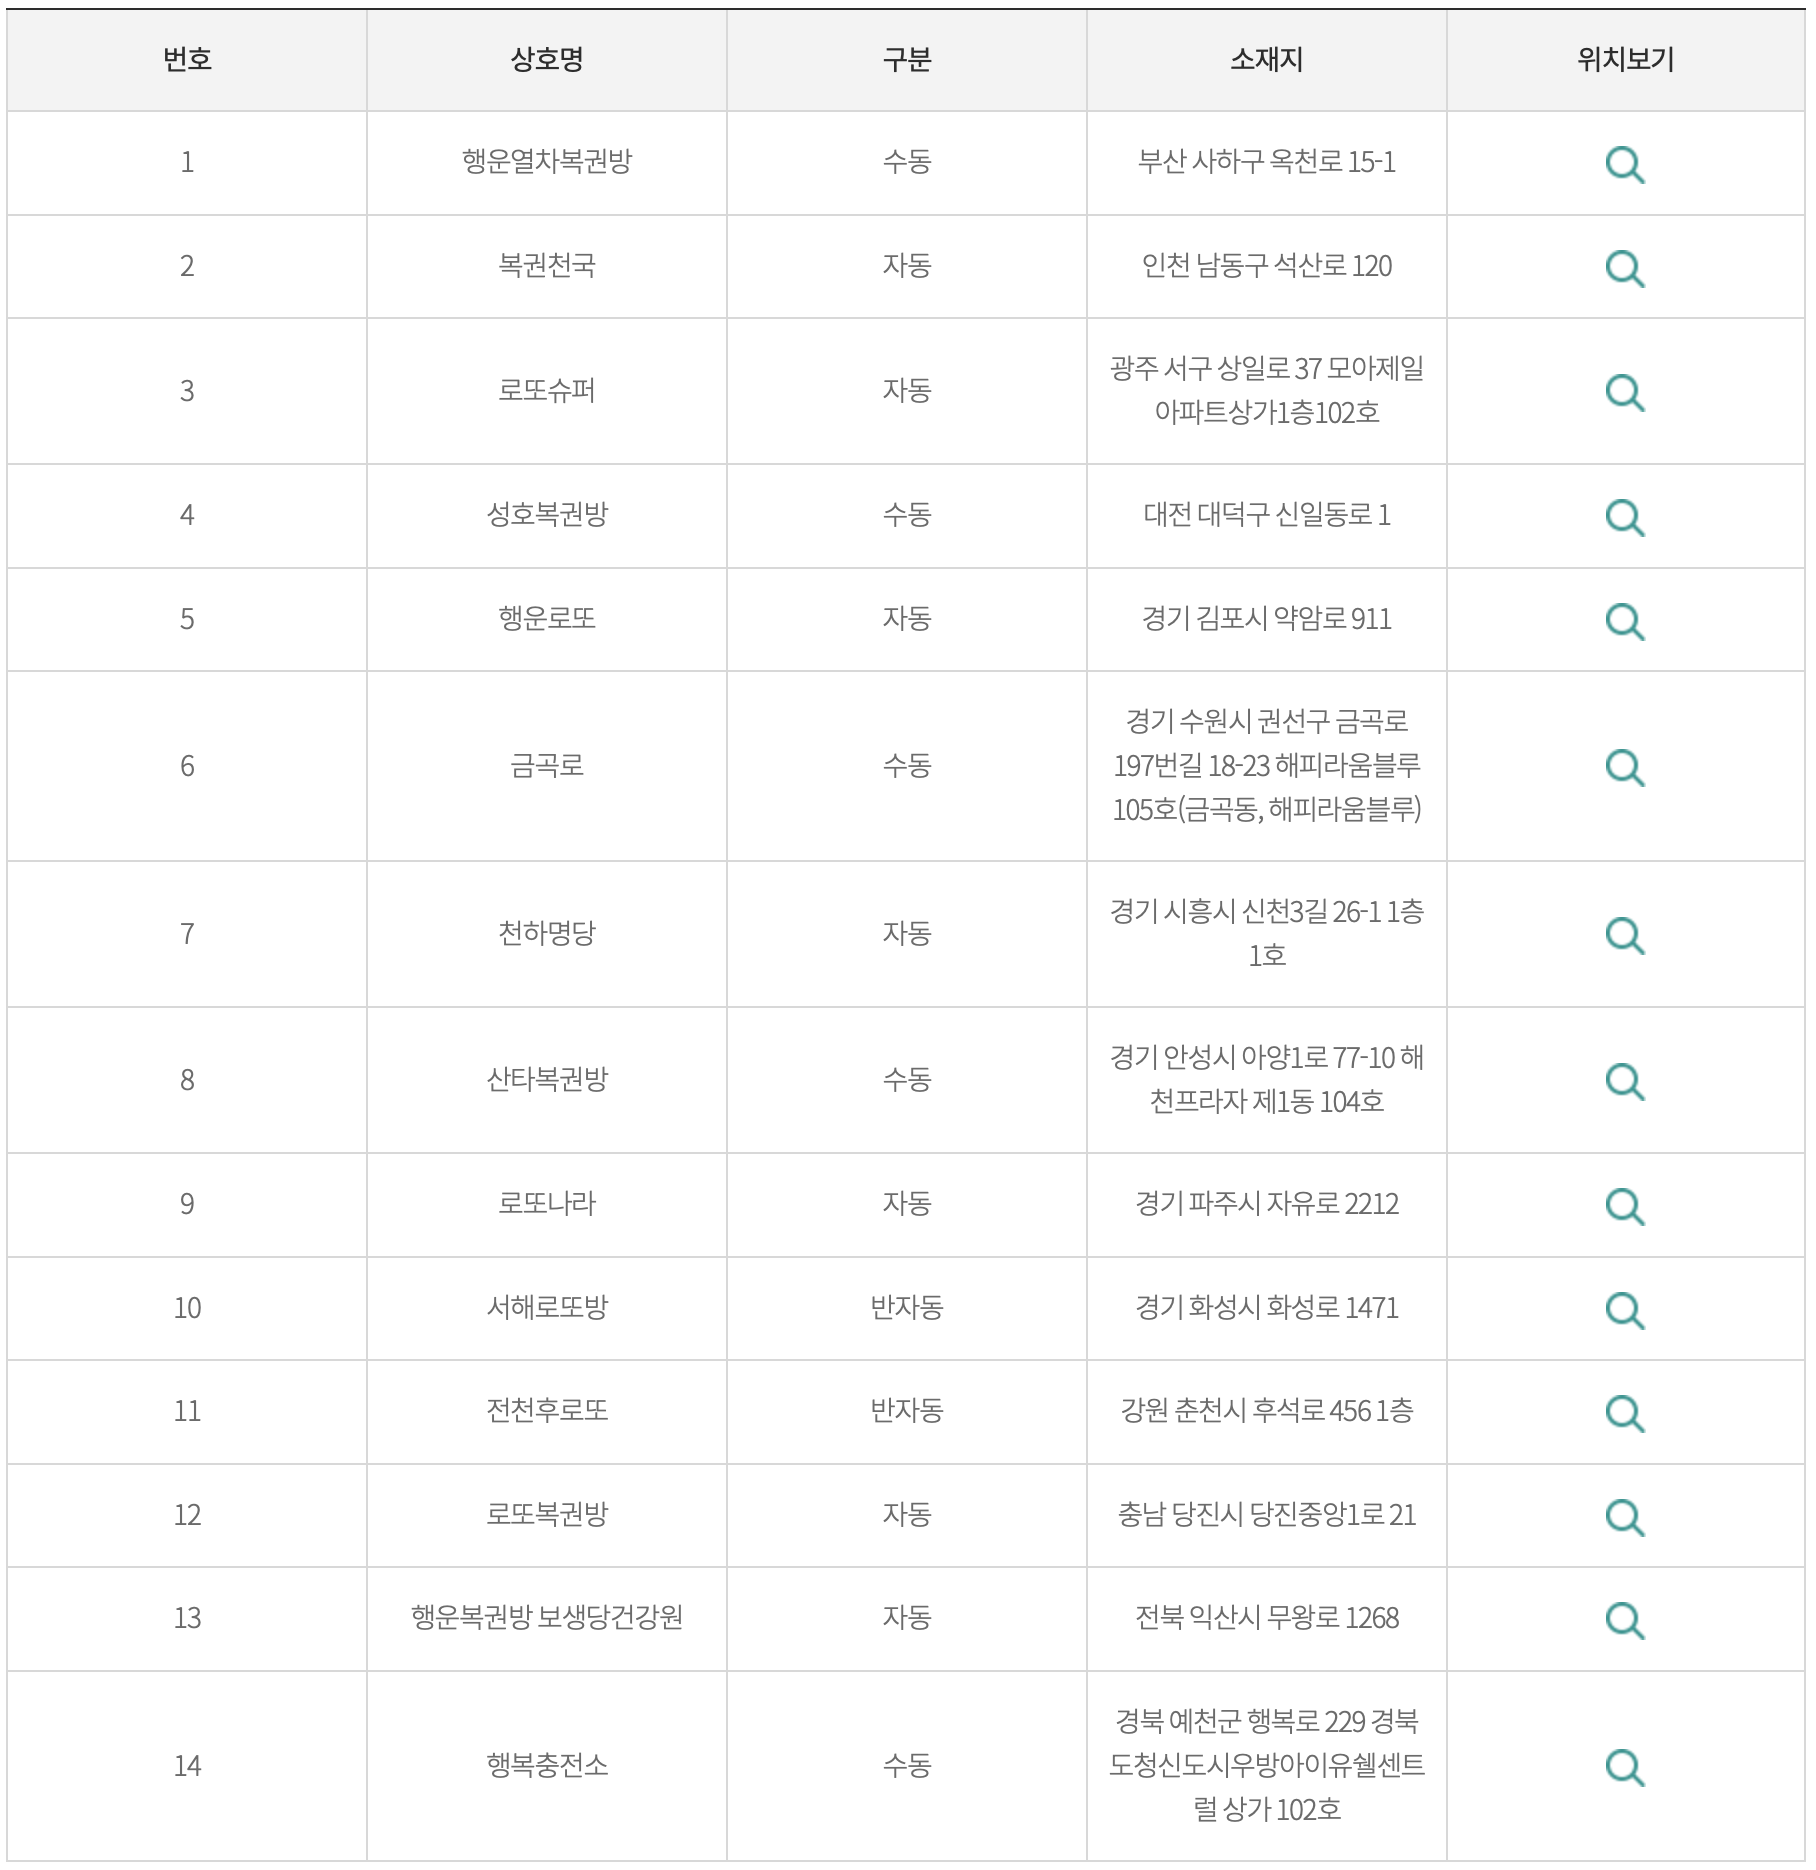The image size is (1816, 1870).
Task: View location of 성호복권방
Action: coord(1625,518)
